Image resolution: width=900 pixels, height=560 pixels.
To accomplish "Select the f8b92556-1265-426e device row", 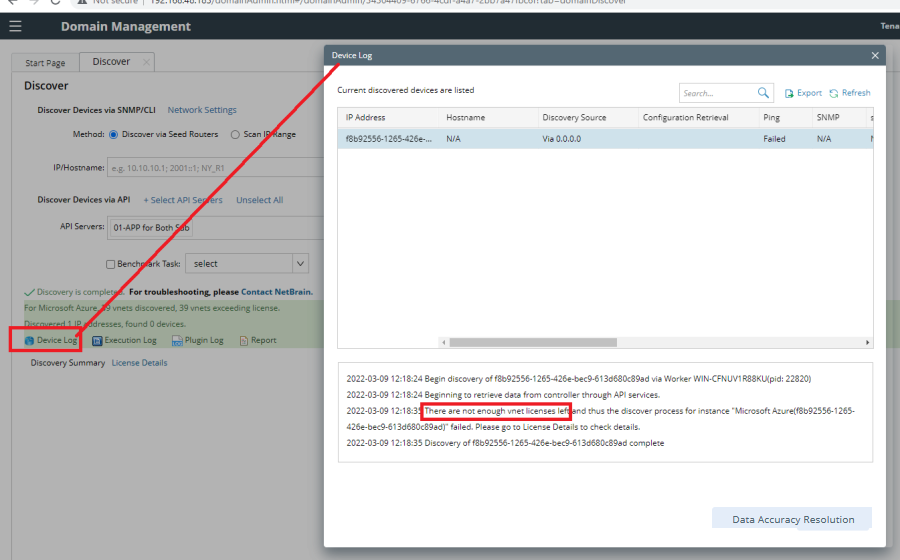I will (605, 139).
